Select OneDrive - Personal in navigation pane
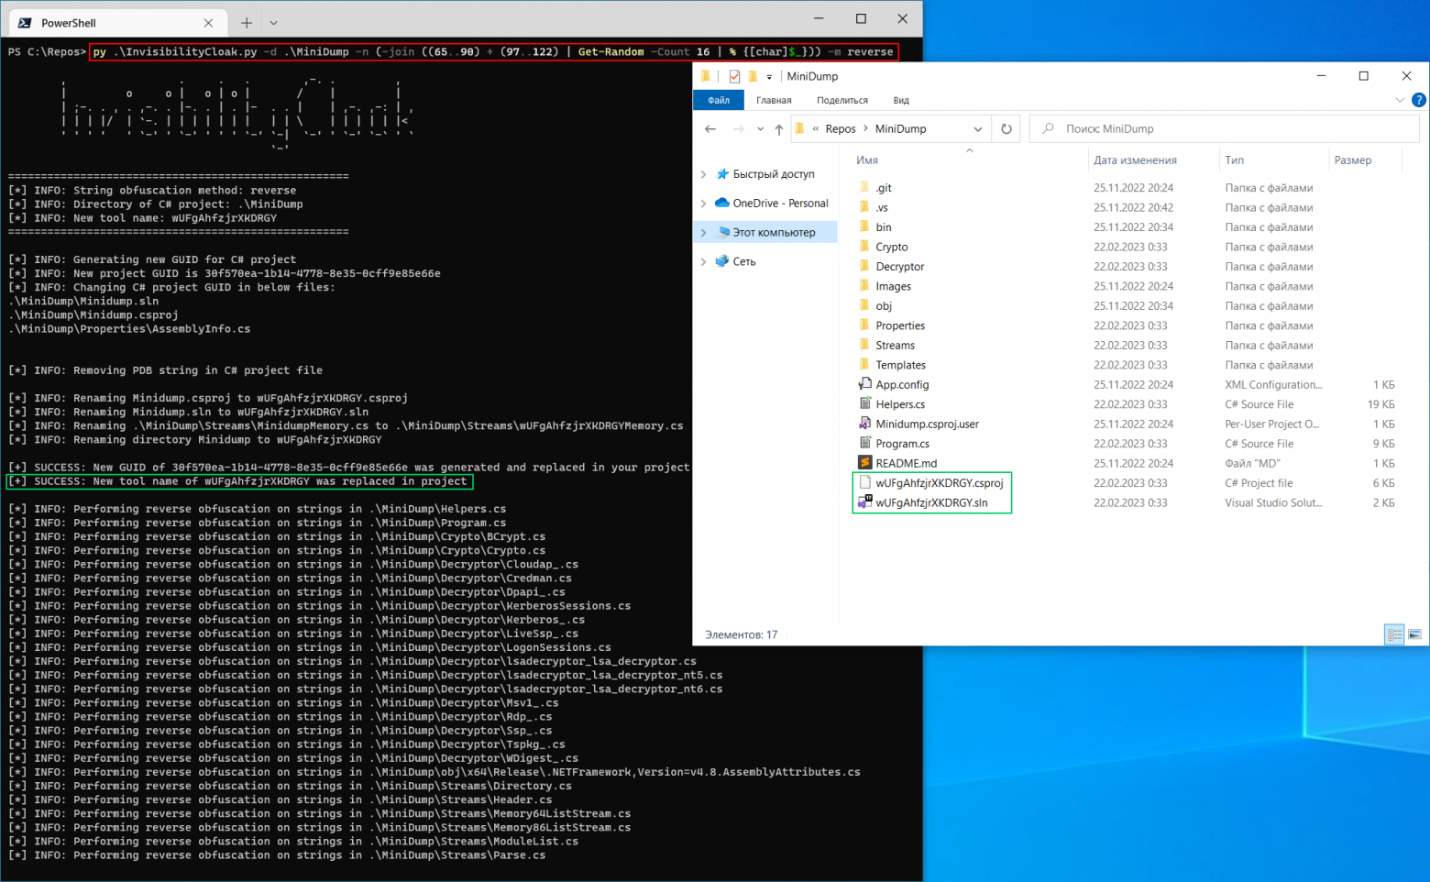 [772, 203]
